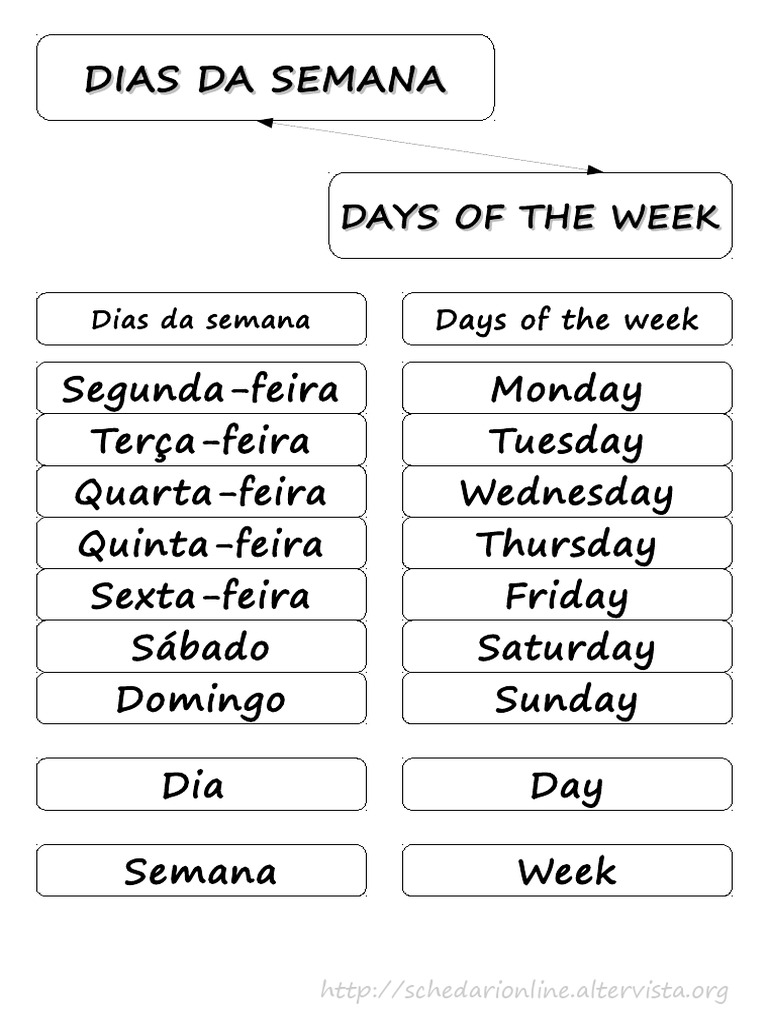Viewport: 768px width, 1024px height.
Task: Select the Week box
Action: coord(567,871)
